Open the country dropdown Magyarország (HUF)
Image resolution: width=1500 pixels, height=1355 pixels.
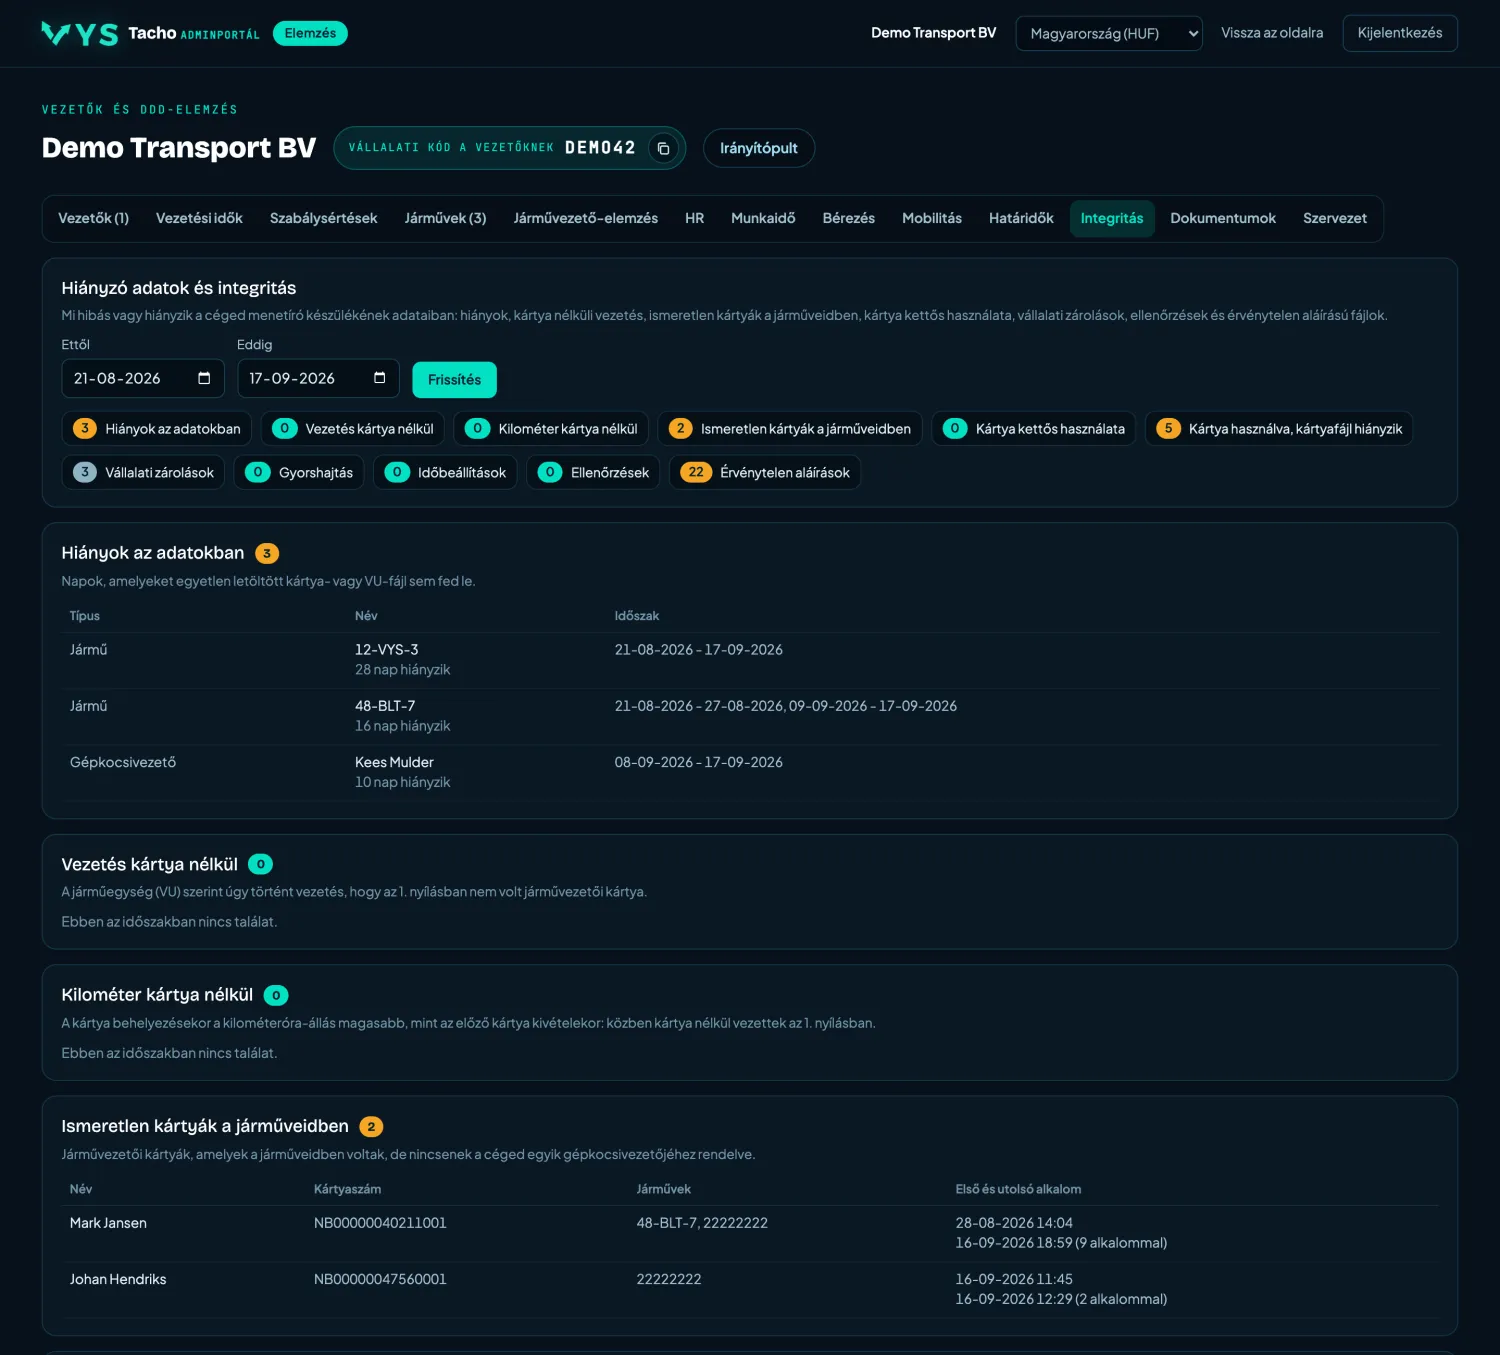tap(1109, 33)
